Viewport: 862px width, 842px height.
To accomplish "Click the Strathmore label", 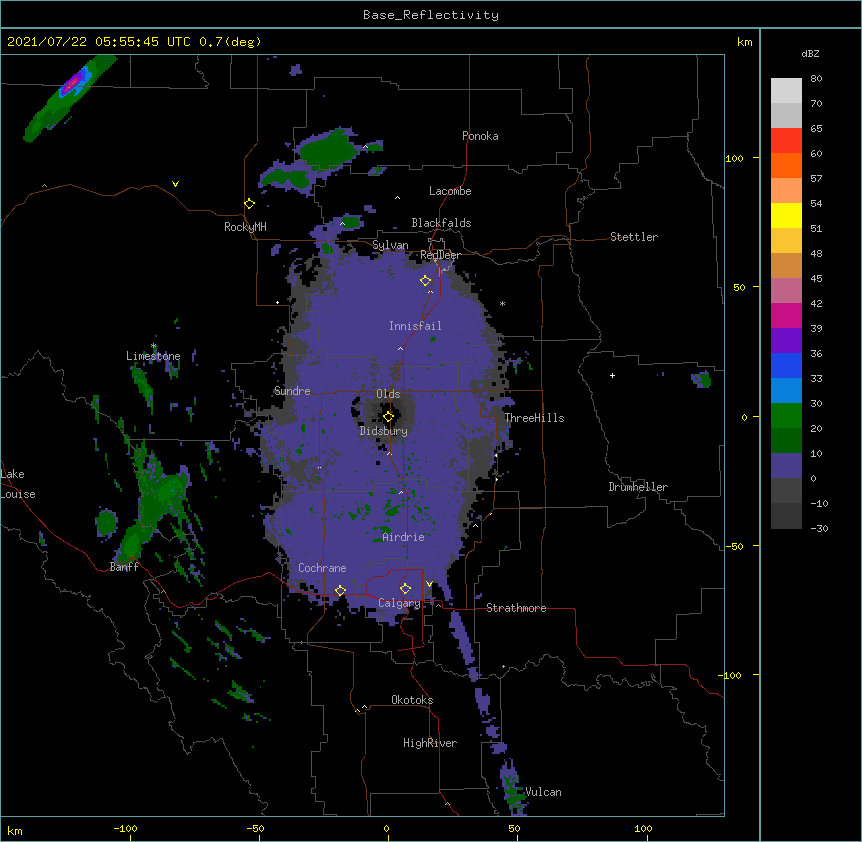I will (x=516, y=608).
